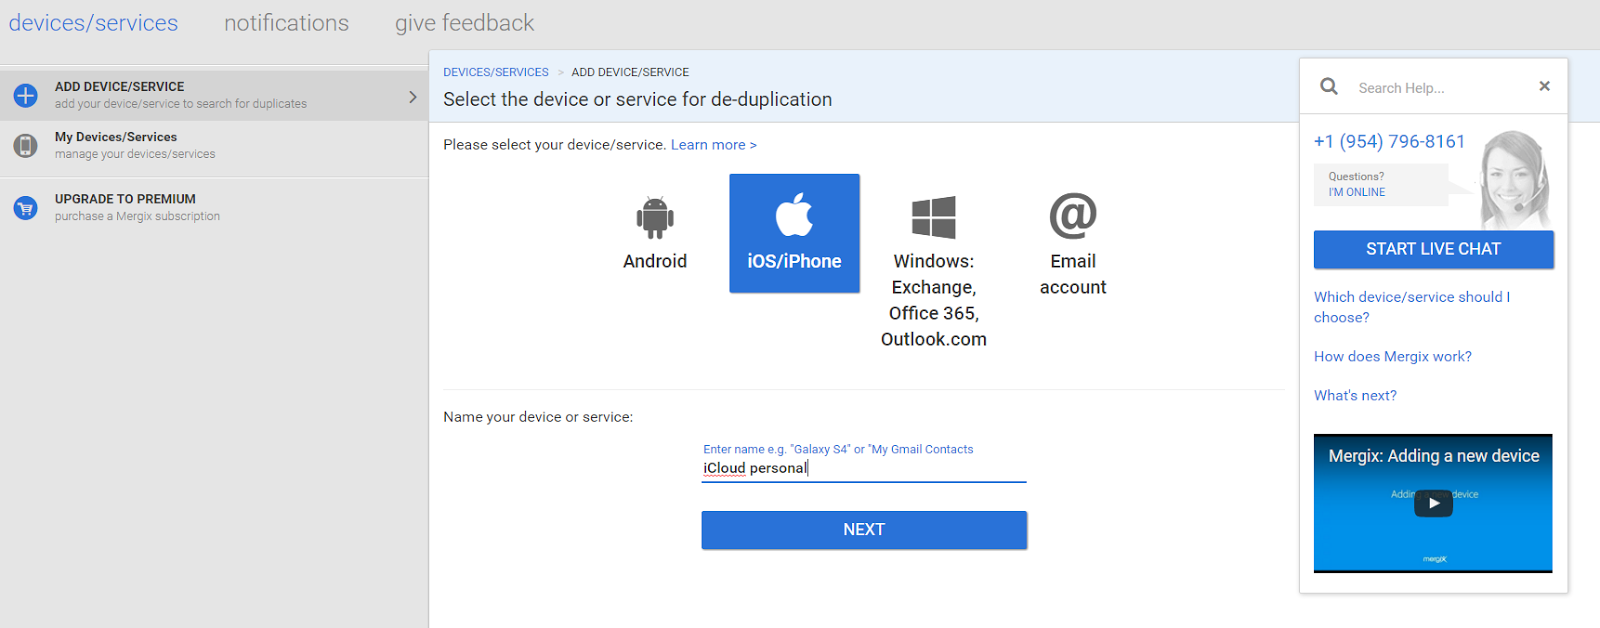Image resolution: width=1600 pixels, height=628 pixels.
Task: Play the Mergix adding device video
Action: click(1433, 503)
